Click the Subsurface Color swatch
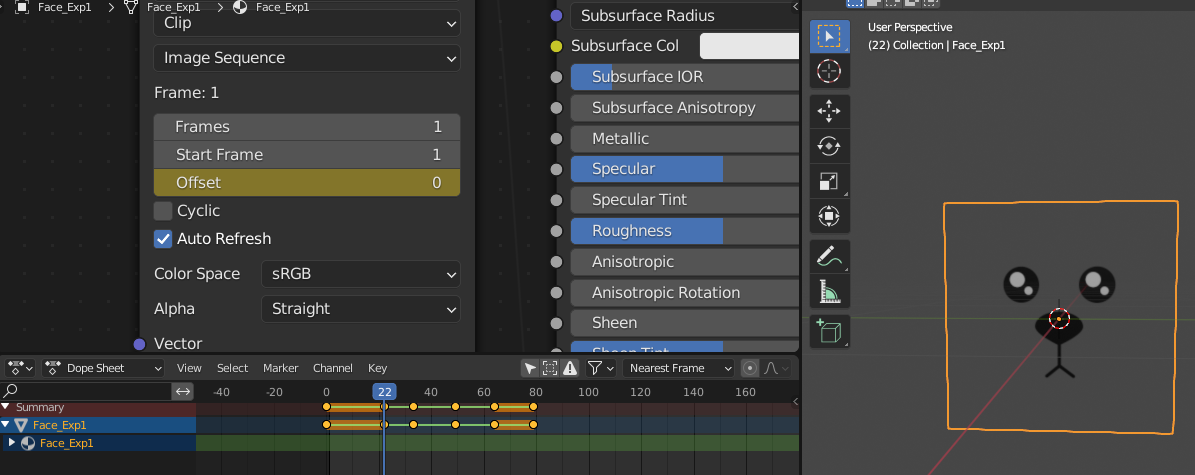Image resolution: width=1195 pixels, height=475 pixels. pos(749,47)
